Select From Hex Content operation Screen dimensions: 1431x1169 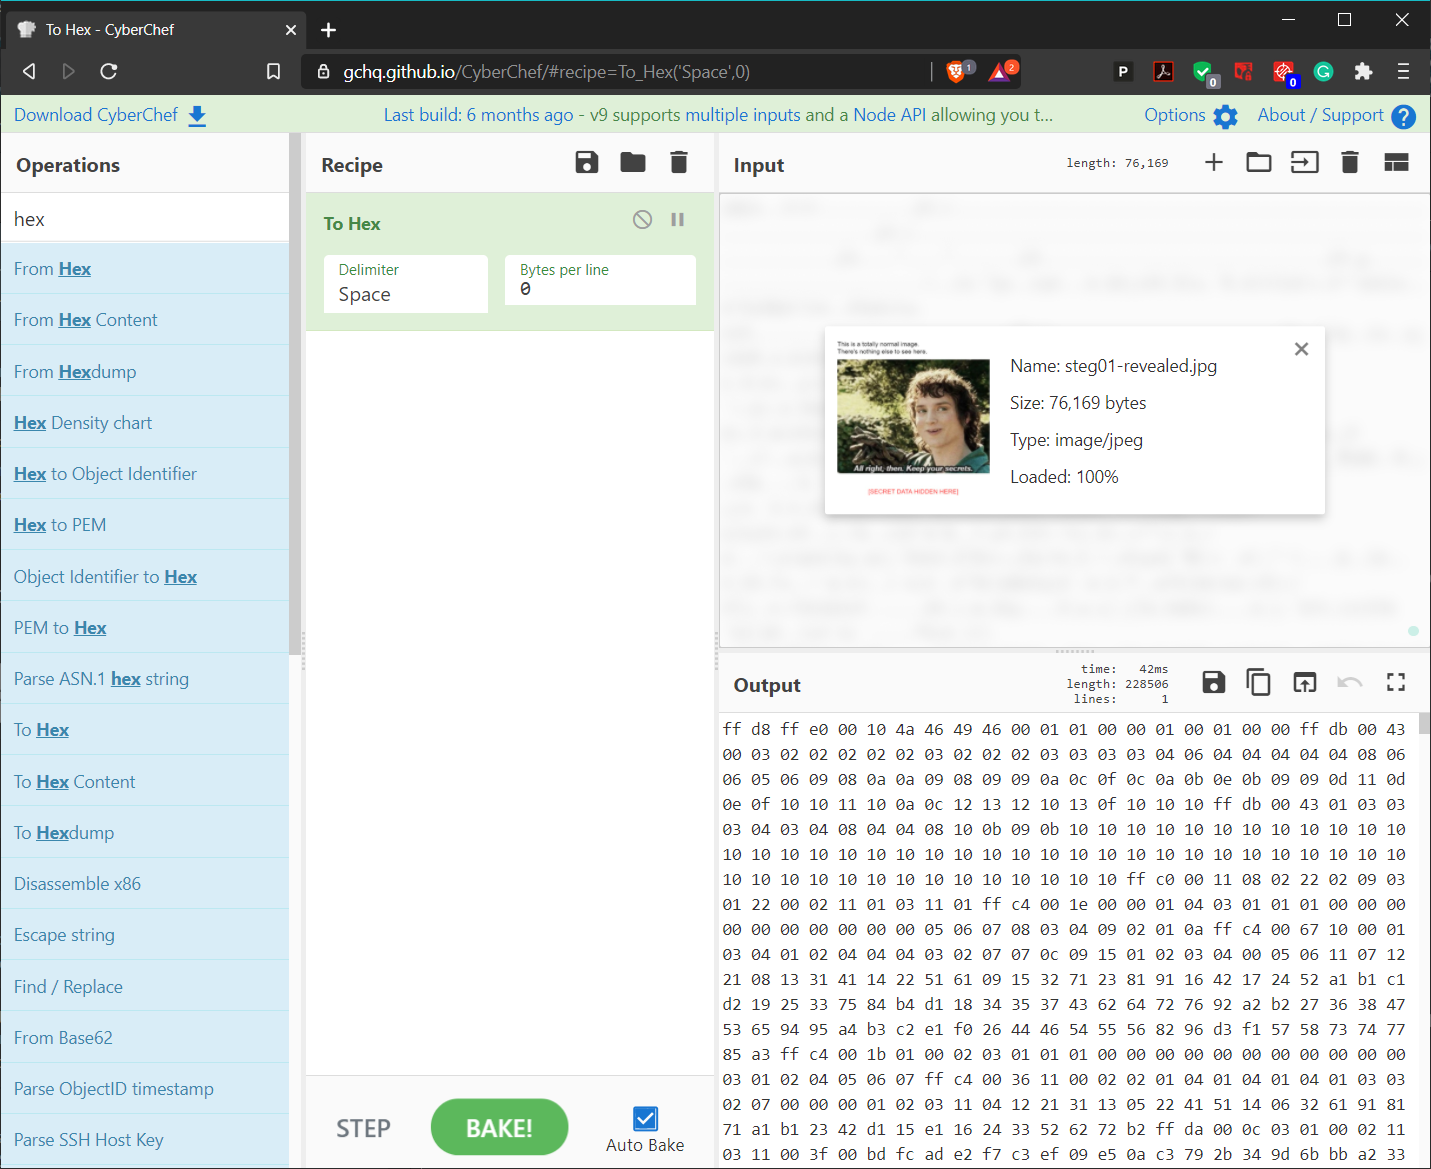click(x=145, y=320)
